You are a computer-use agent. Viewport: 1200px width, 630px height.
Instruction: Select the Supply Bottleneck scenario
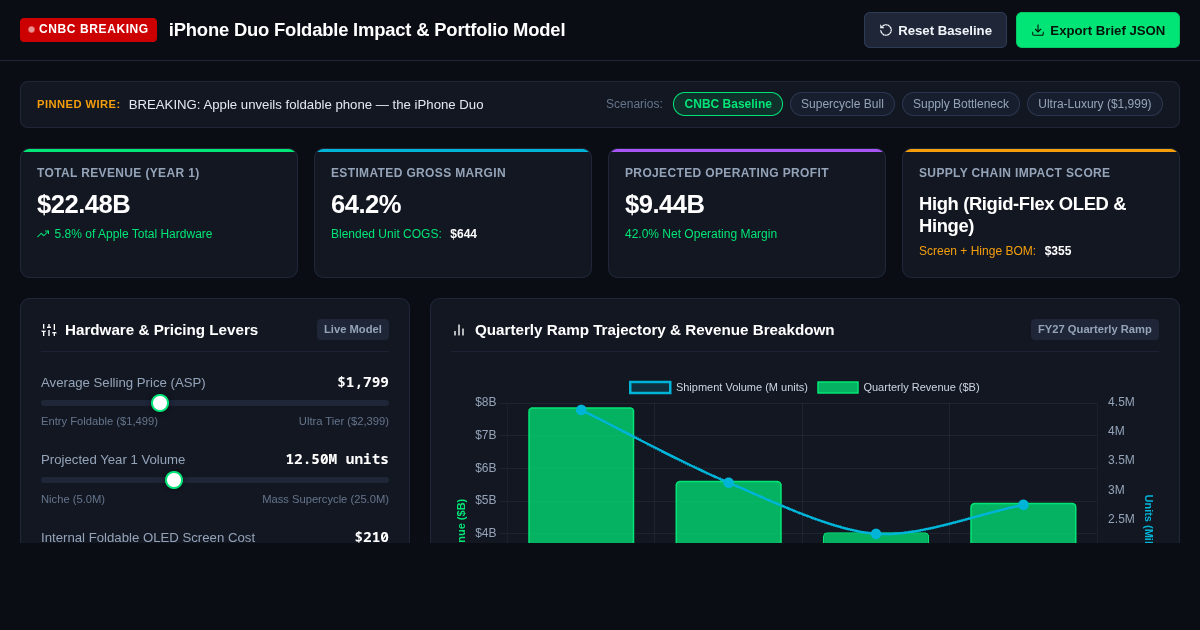pyautogui.click(x=961, y=104)
